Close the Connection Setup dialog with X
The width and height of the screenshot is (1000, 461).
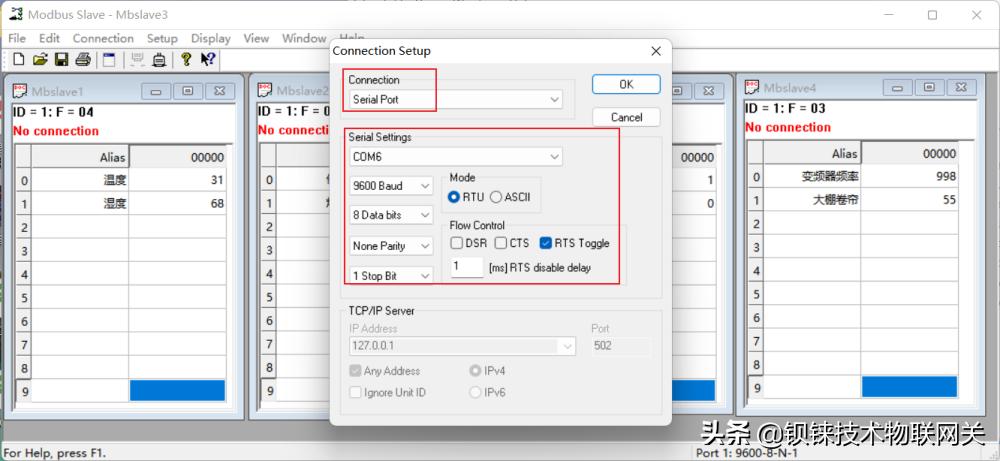point(656,51)
